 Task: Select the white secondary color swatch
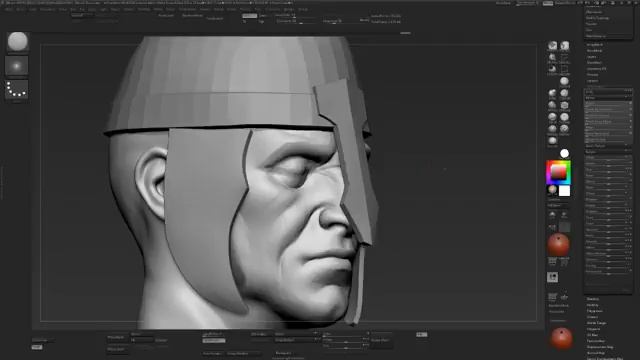[564, 191]
